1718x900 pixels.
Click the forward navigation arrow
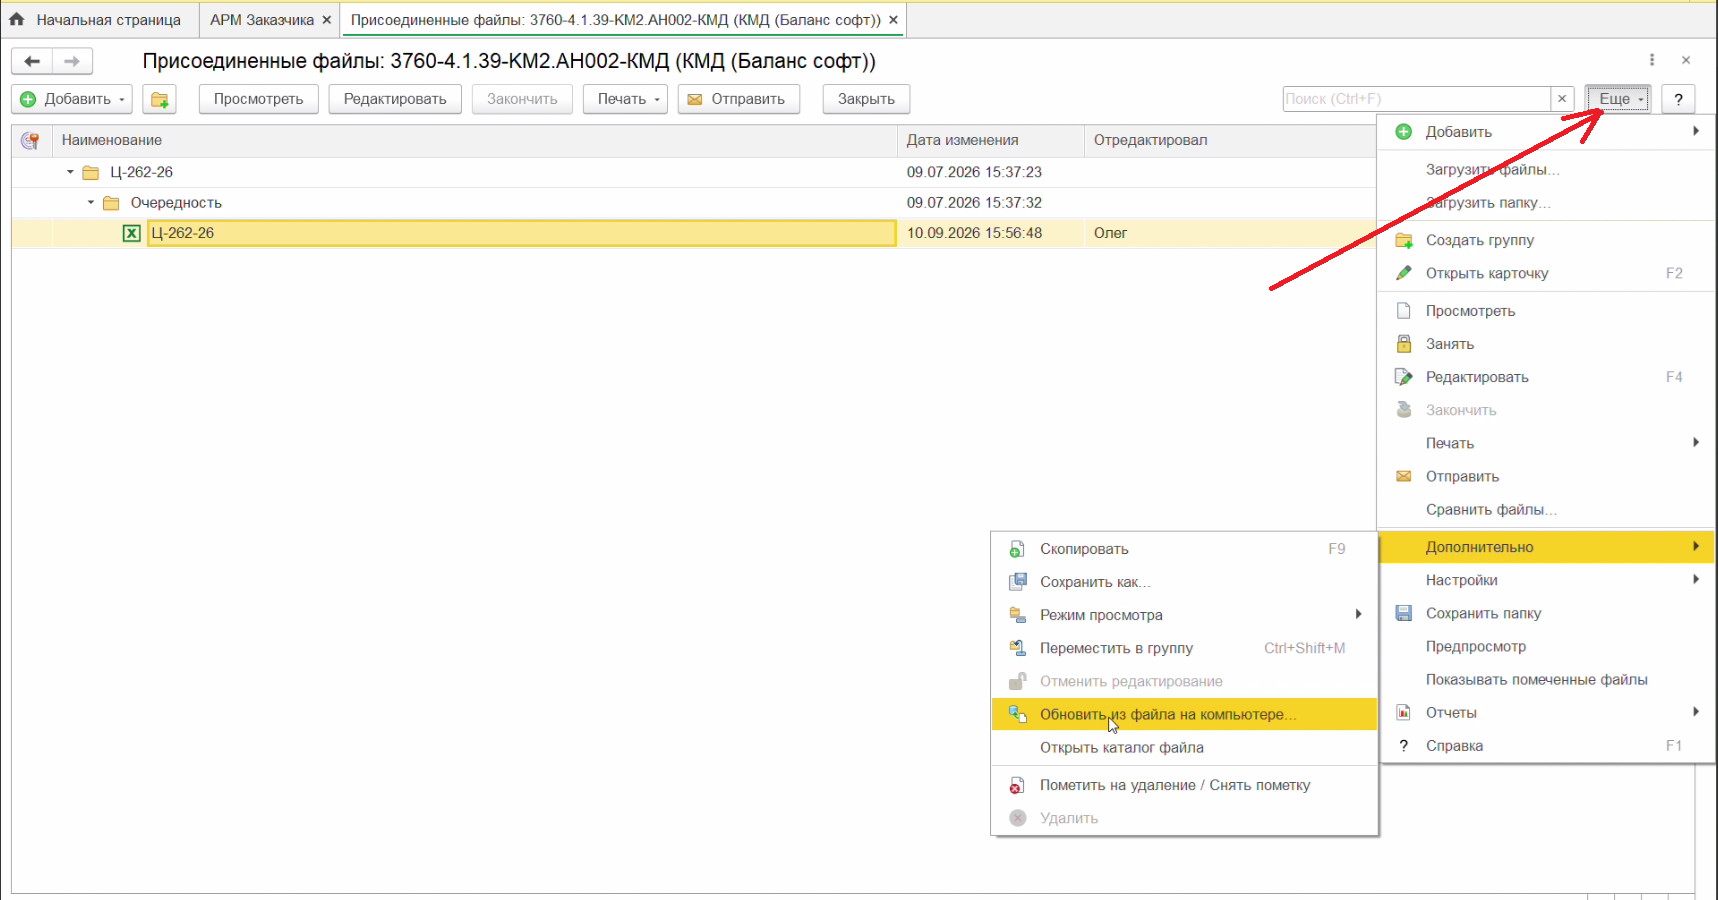pyautogui.click(x=72, y=61)
